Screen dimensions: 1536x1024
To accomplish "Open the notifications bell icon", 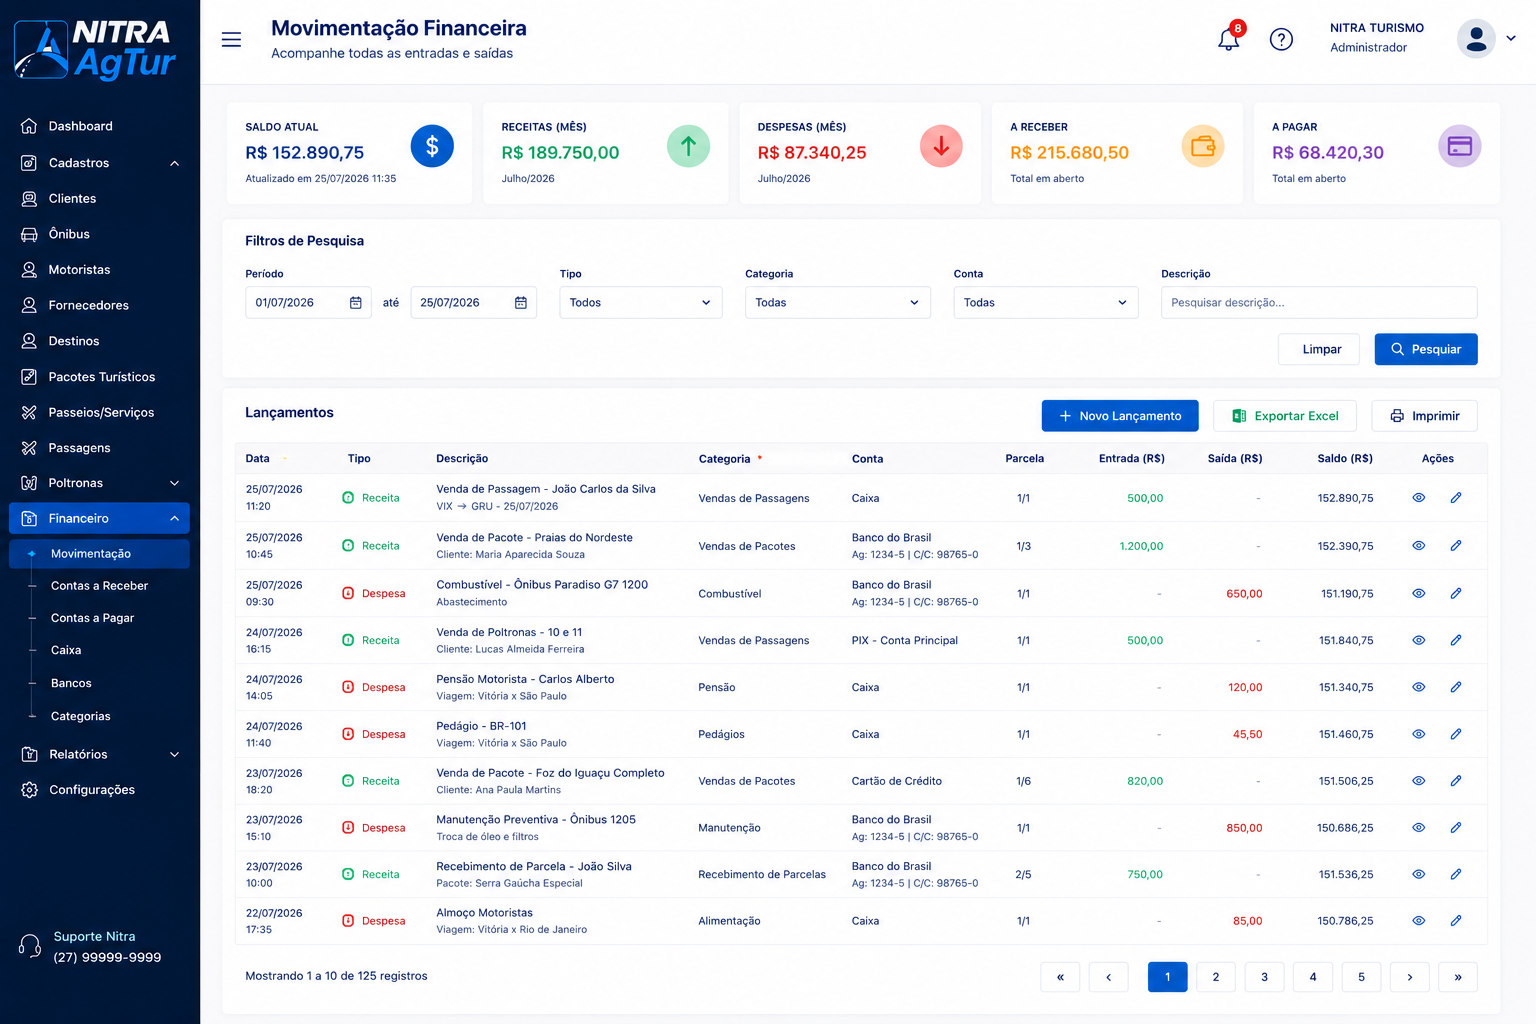I will (x=1228, y=40).
